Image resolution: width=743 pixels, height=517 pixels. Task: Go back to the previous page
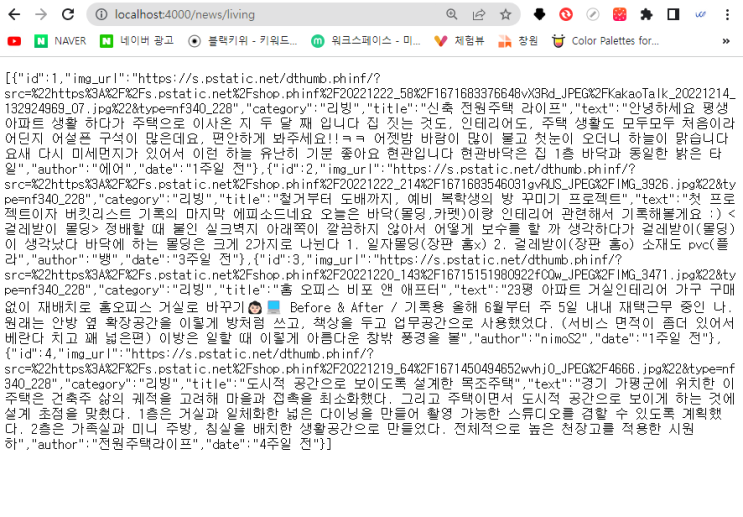(14, 15)
